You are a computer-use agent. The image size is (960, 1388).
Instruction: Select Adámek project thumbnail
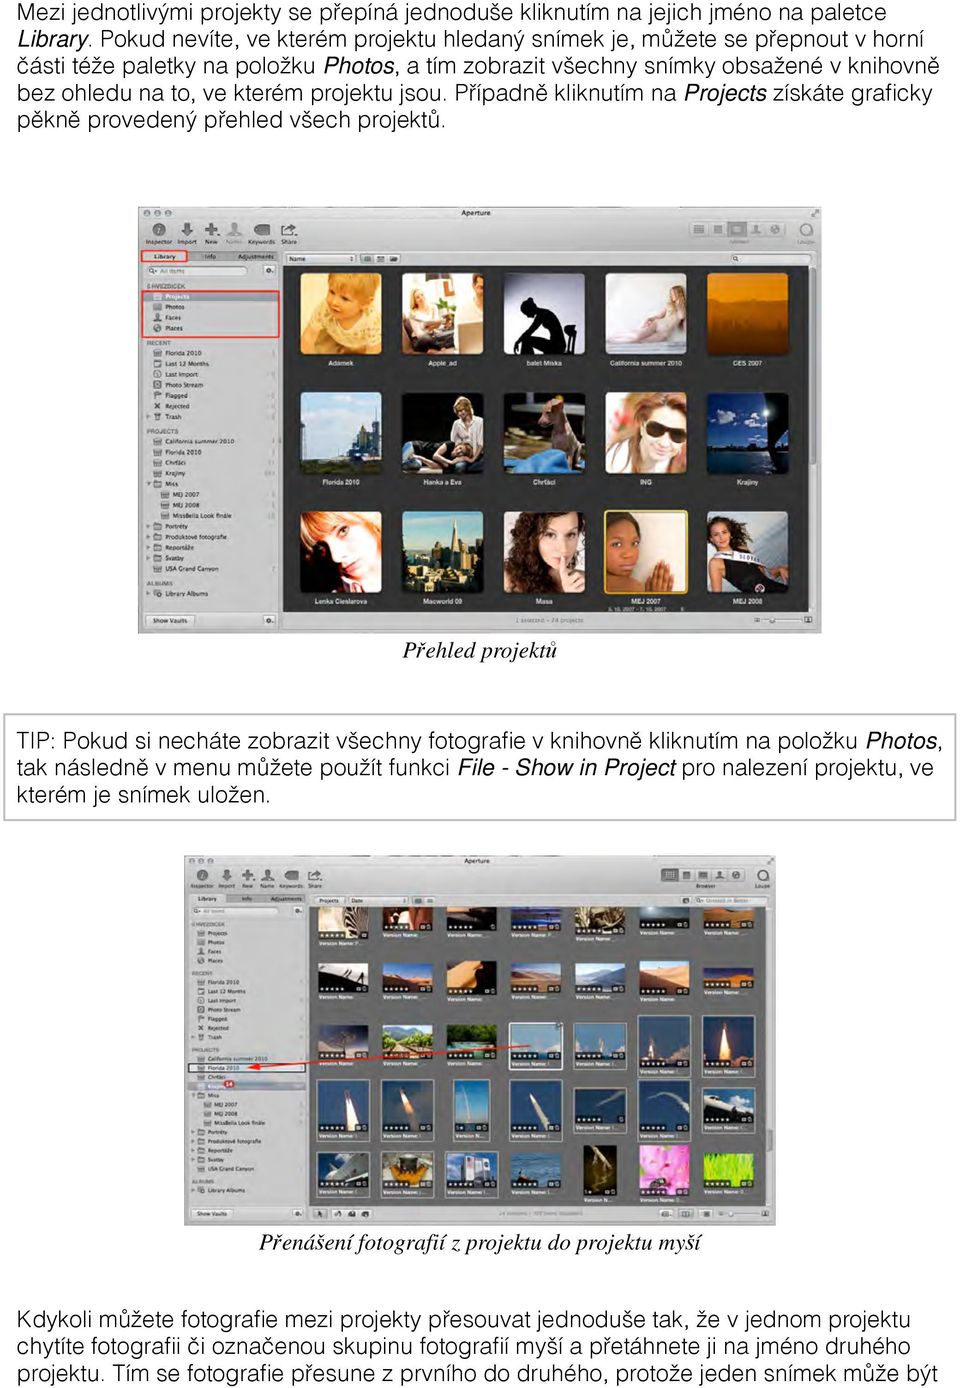(341, 314)
